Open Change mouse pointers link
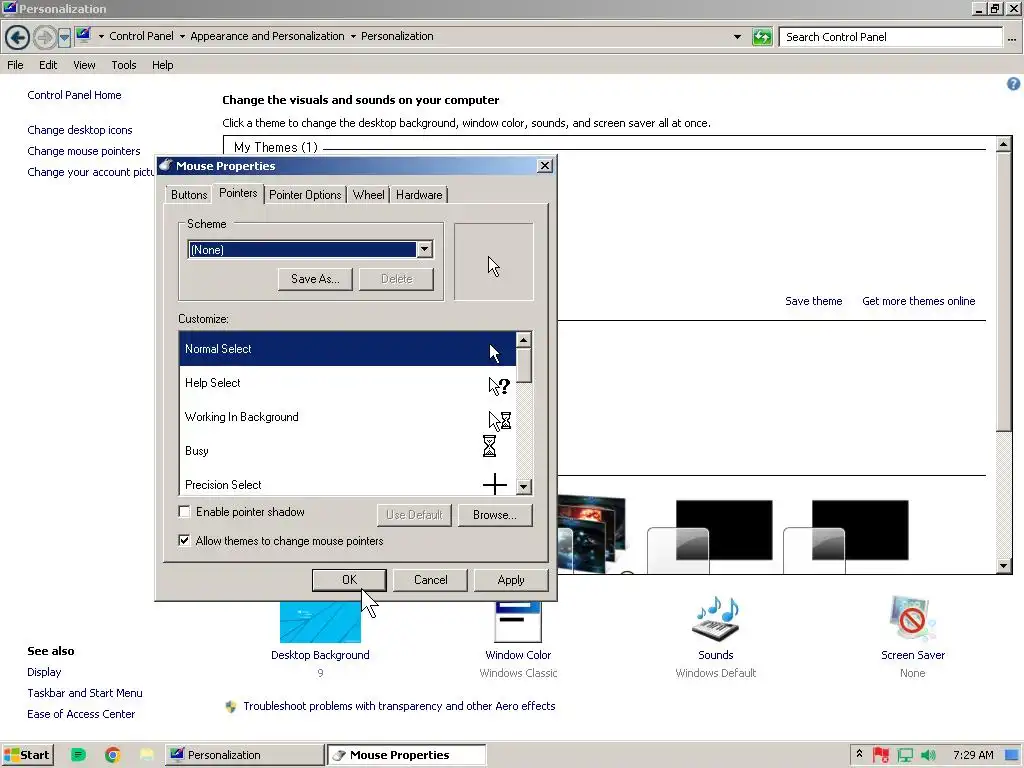 pos(84,151)
